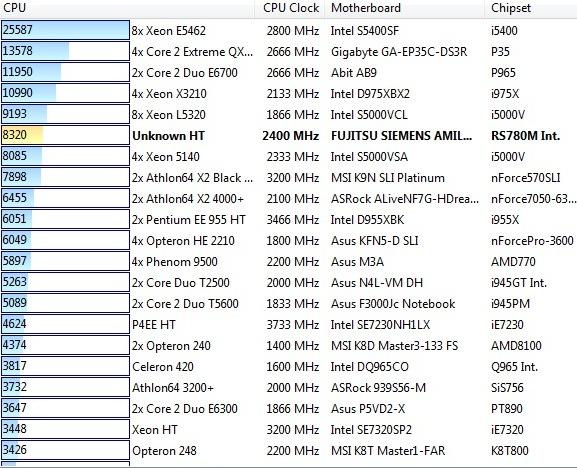This screenshot has width=577, height=468.
Task: Select the 4x Xeon X3210 entry
Action: 169,94
